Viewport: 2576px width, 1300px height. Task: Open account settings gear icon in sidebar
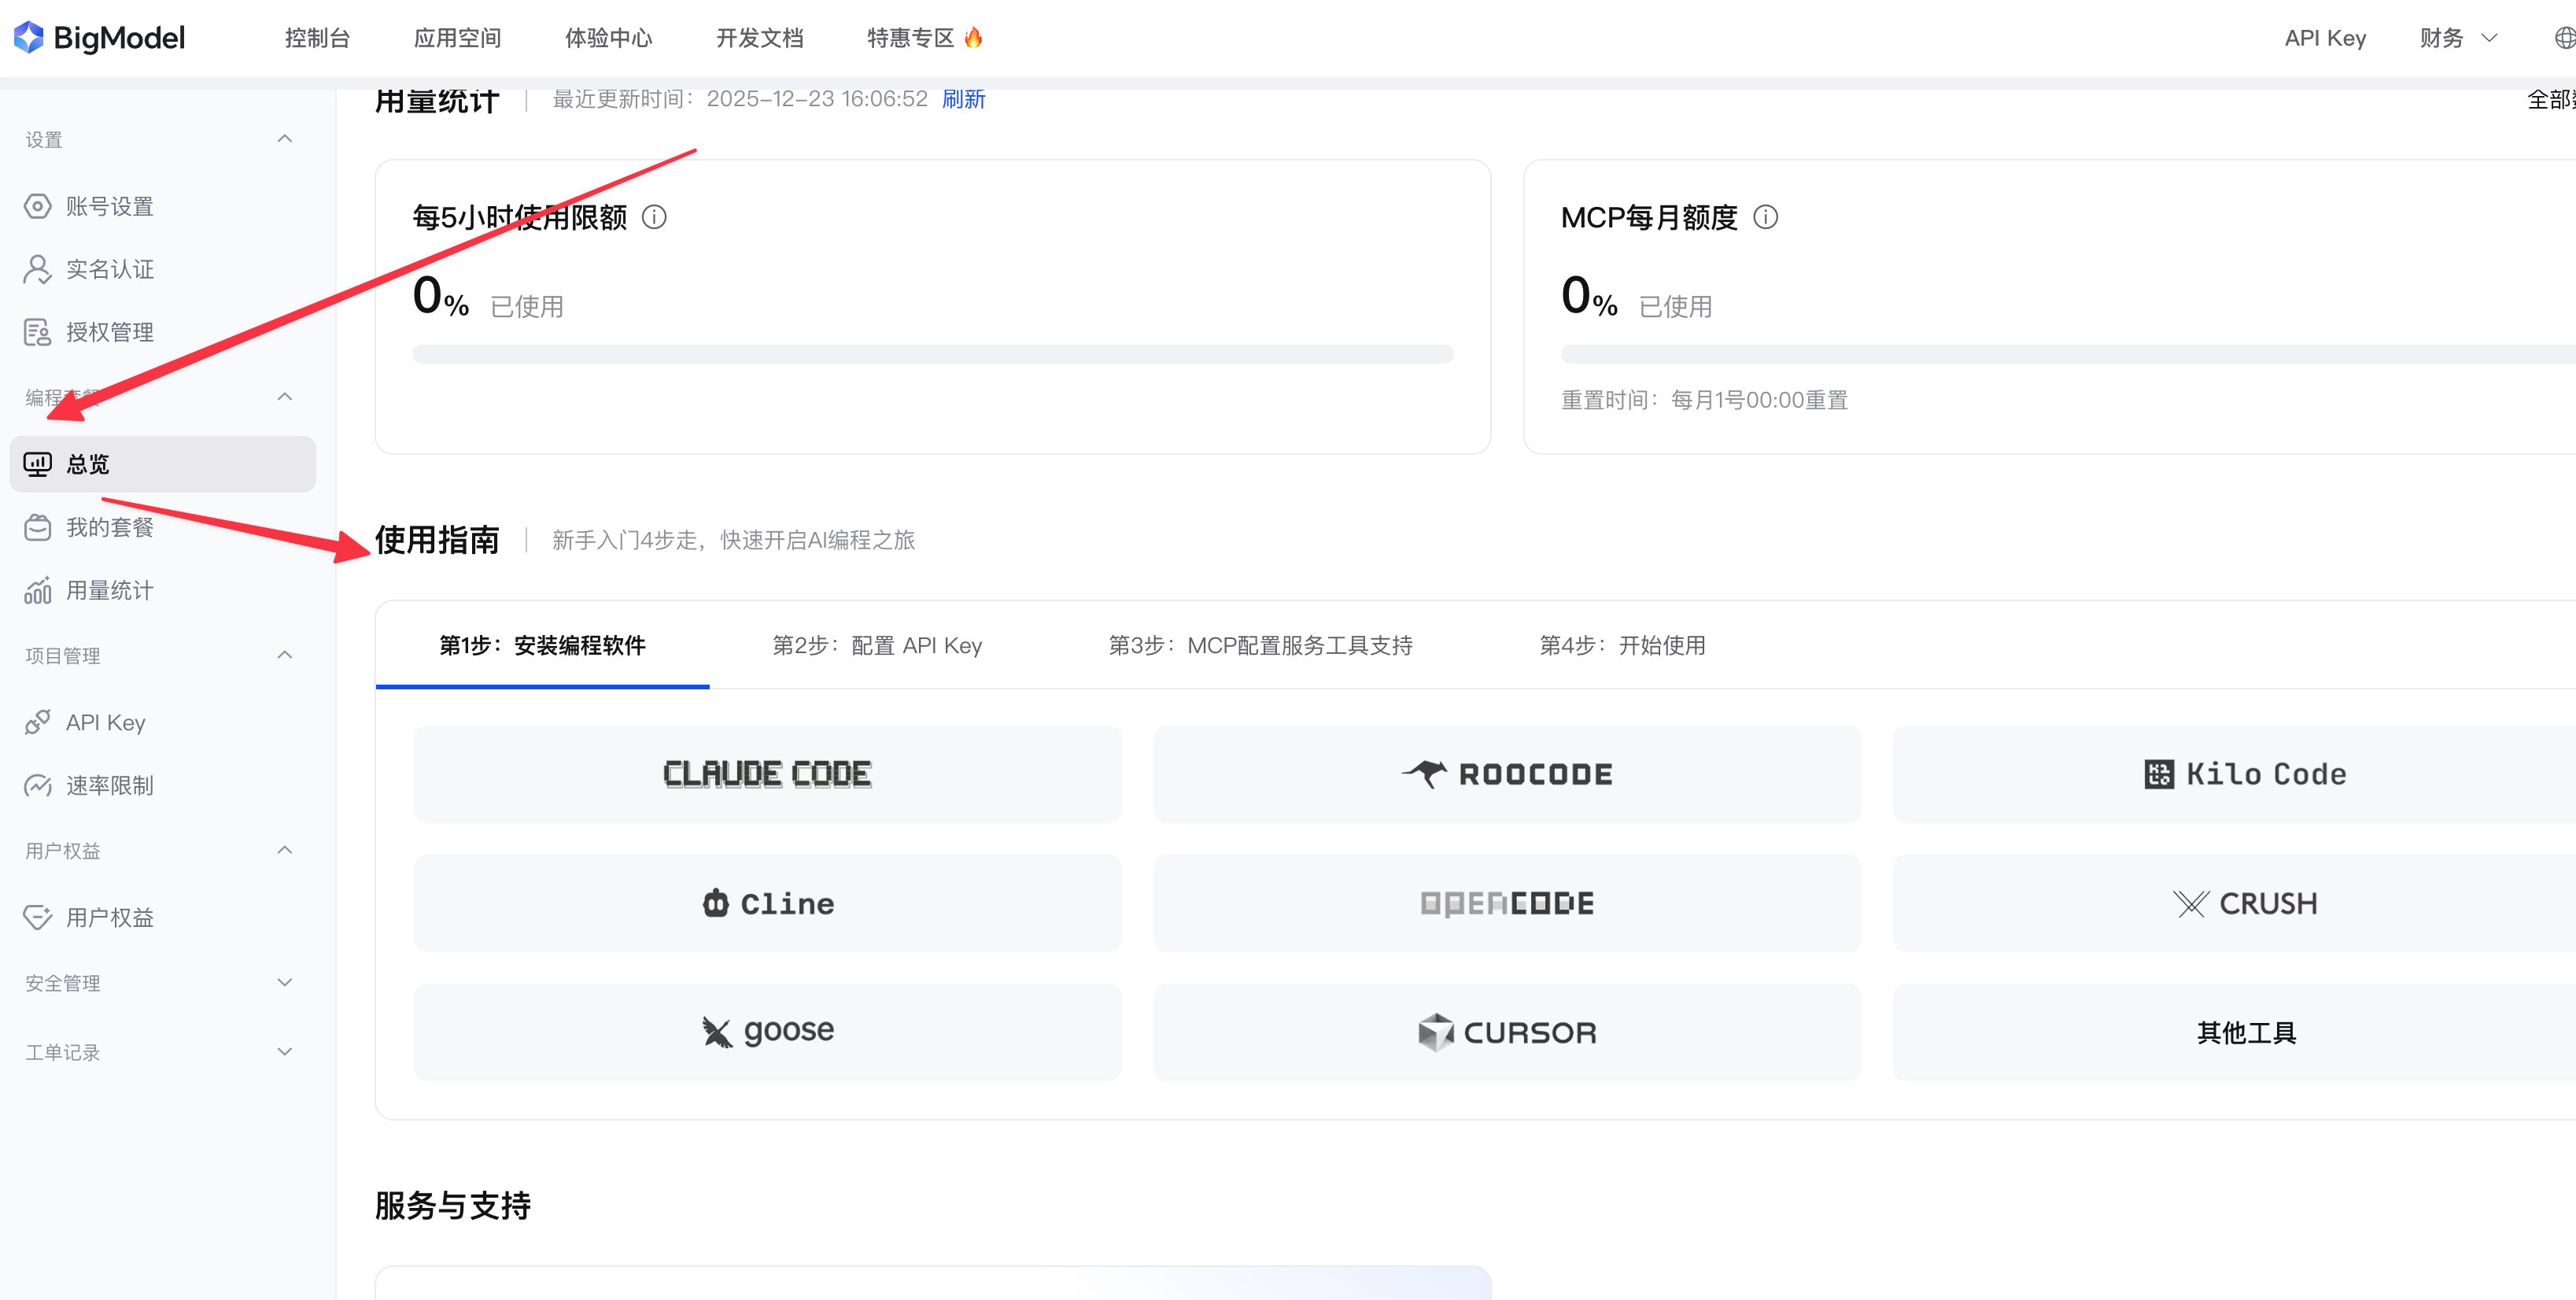pyautogui.click(x=37, y=206)
